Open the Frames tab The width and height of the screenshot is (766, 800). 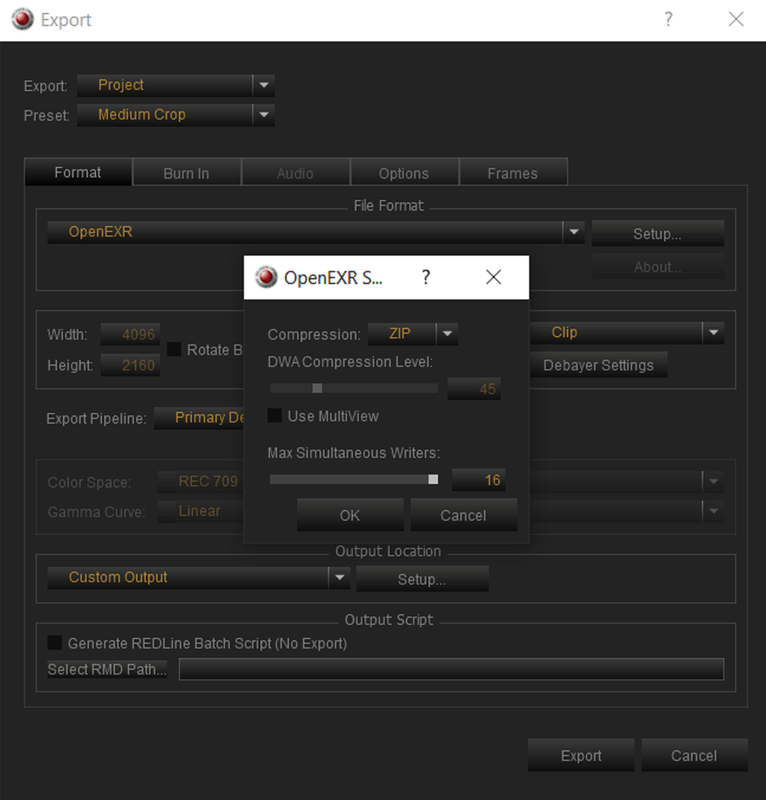pyautogui.click(x=513, y=173)
